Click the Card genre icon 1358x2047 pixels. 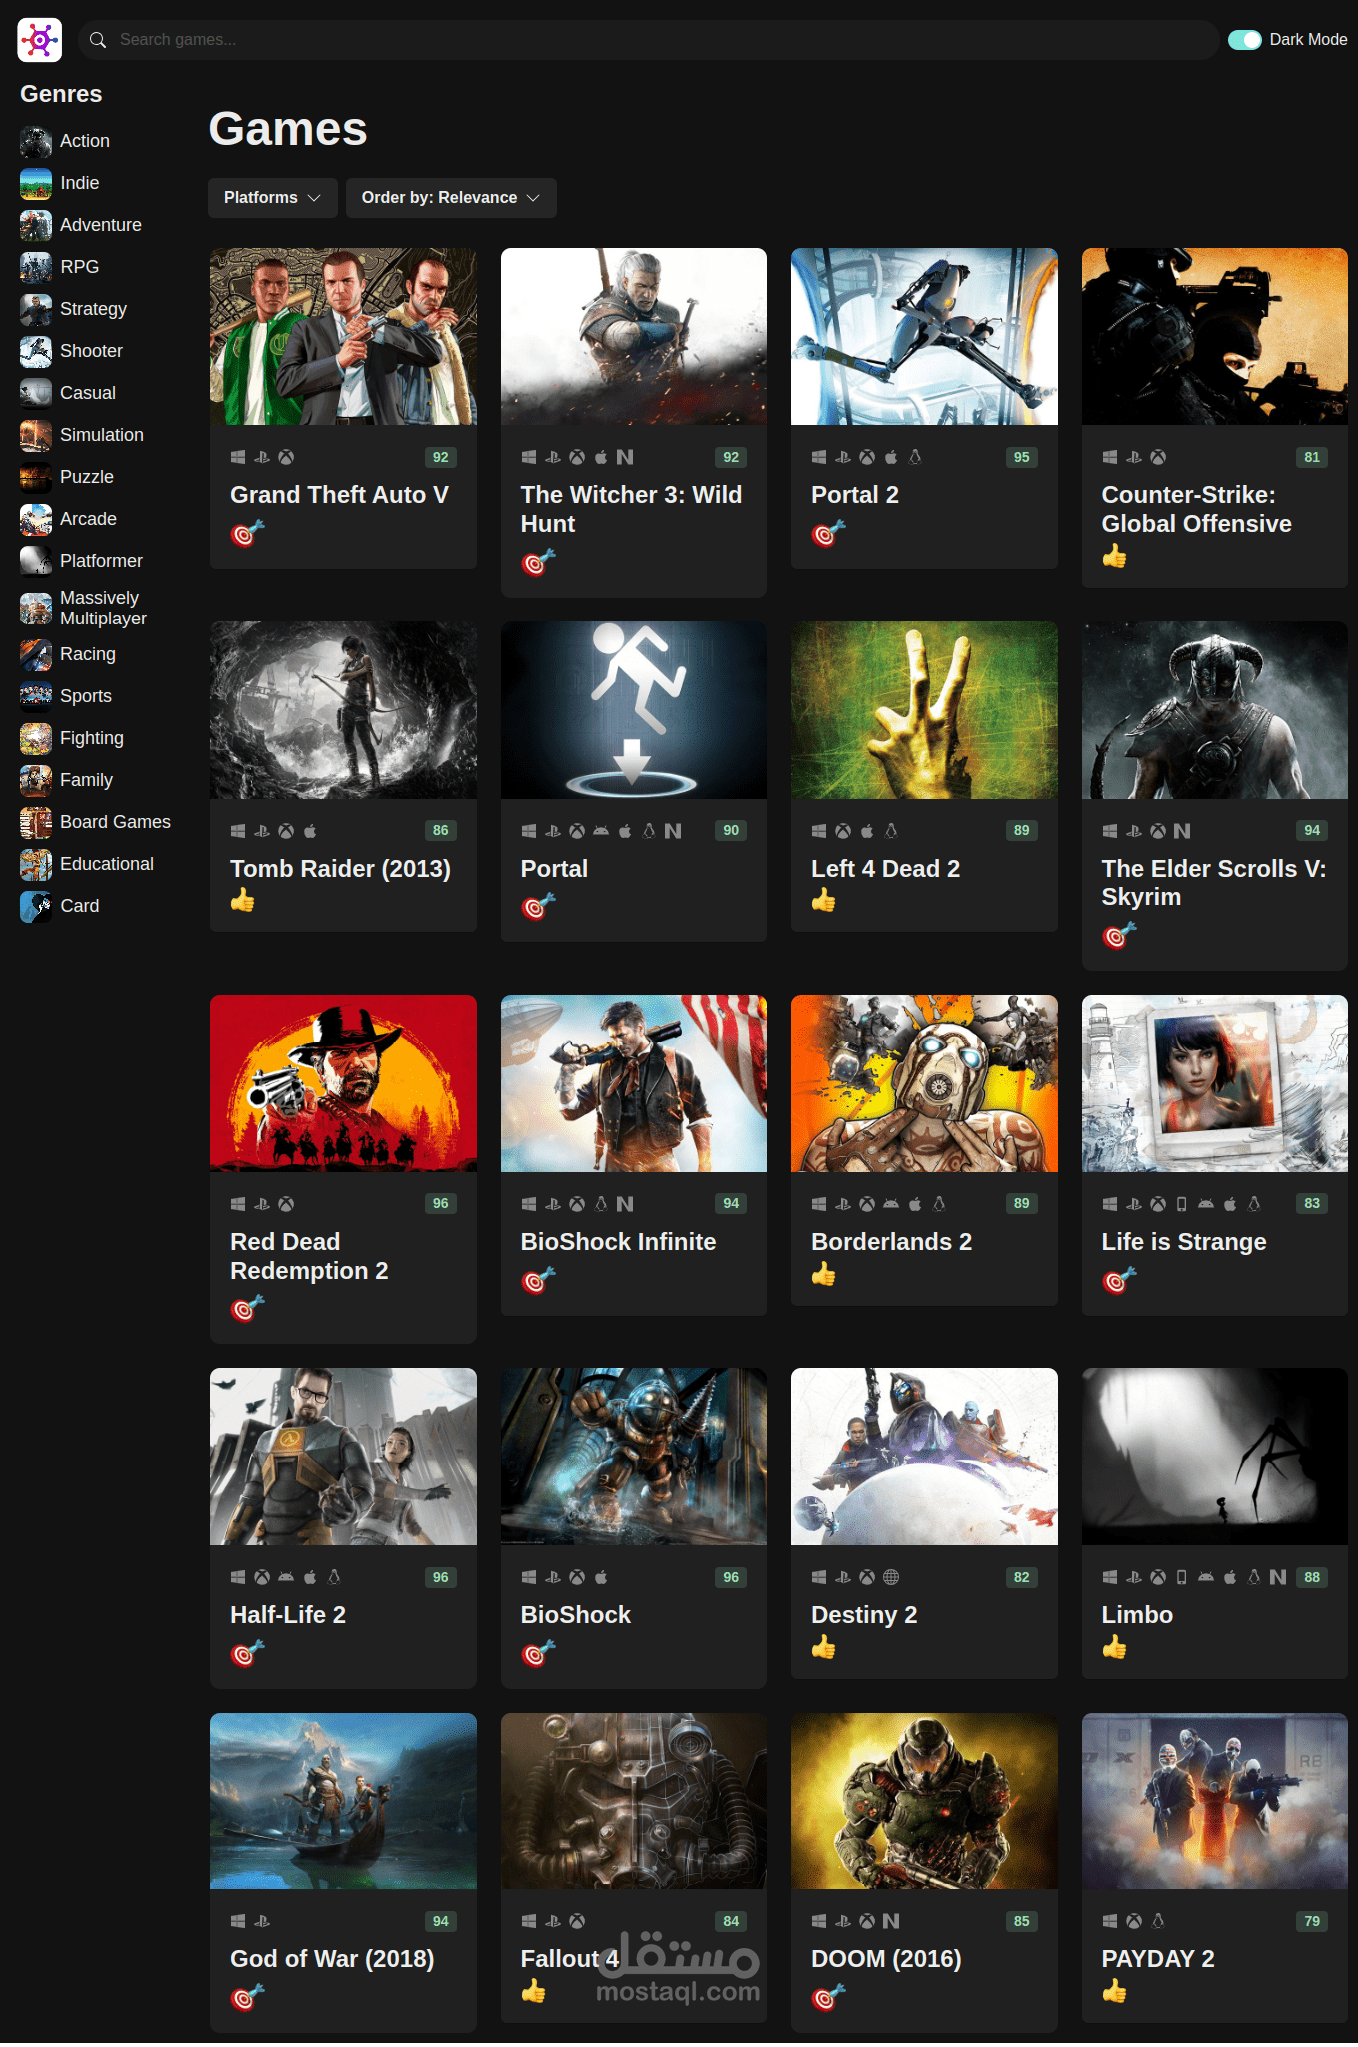click(36, 907)
